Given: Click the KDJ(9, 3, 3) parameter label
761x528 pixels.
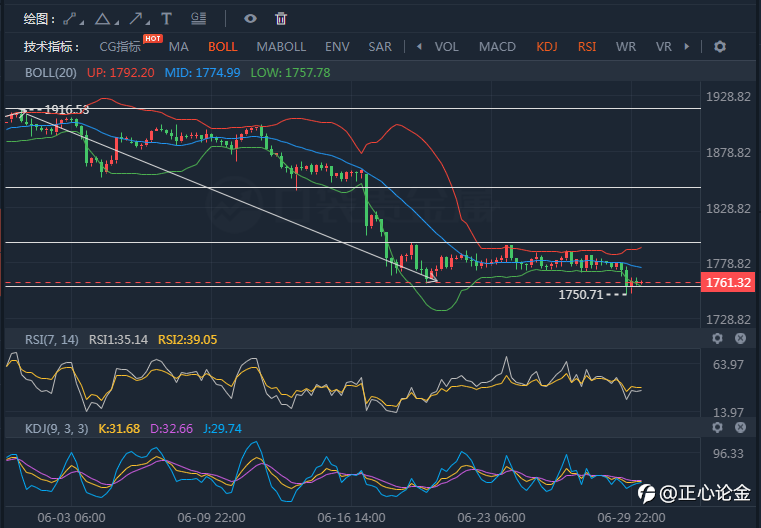Looking at the screenshot, I should point(56,429).
